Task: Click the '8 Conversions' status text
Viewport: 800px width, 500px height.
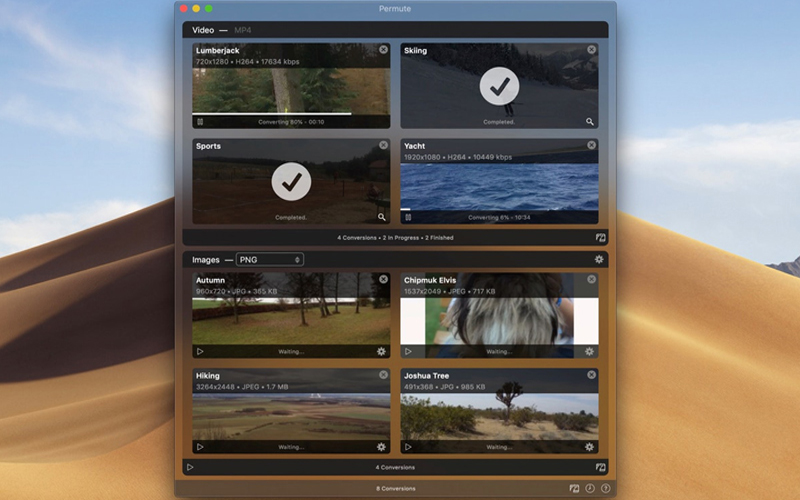Action: click(395, 488)
